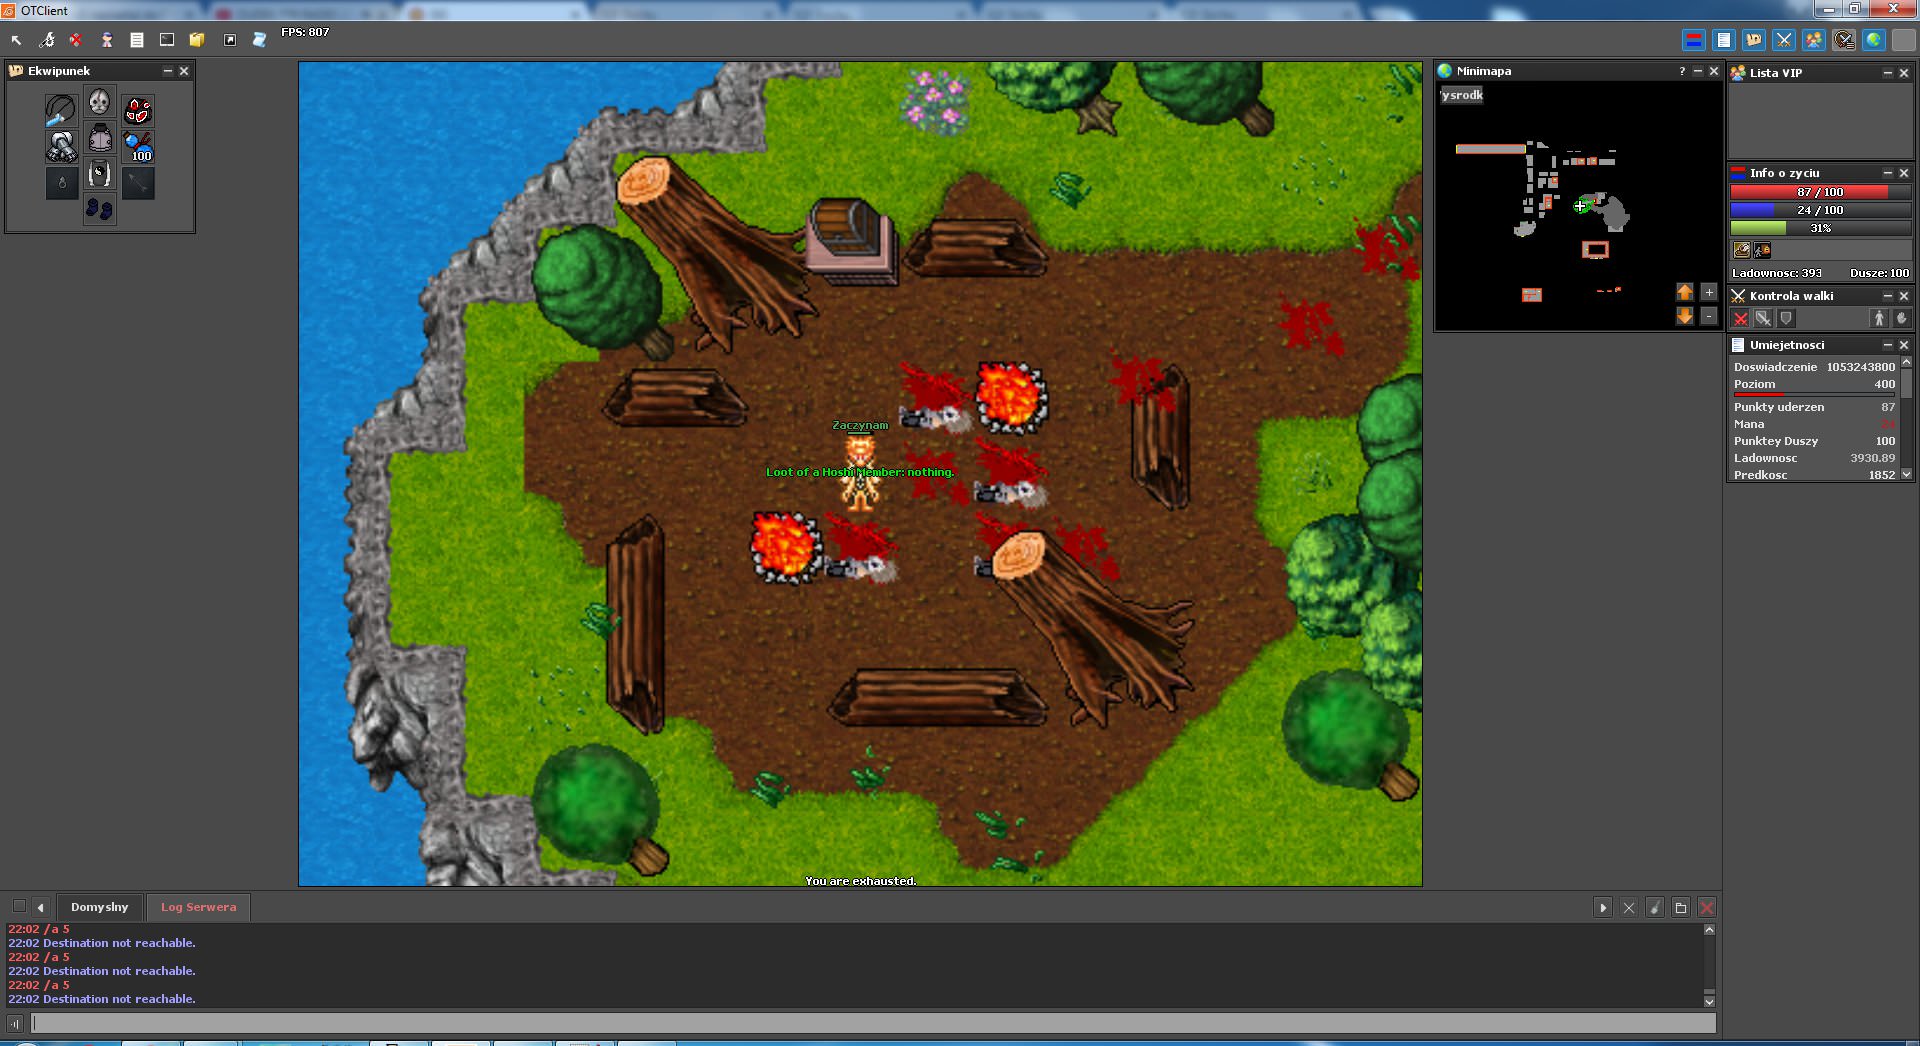Click the shortcut arrow square icon

click(230, 40)
